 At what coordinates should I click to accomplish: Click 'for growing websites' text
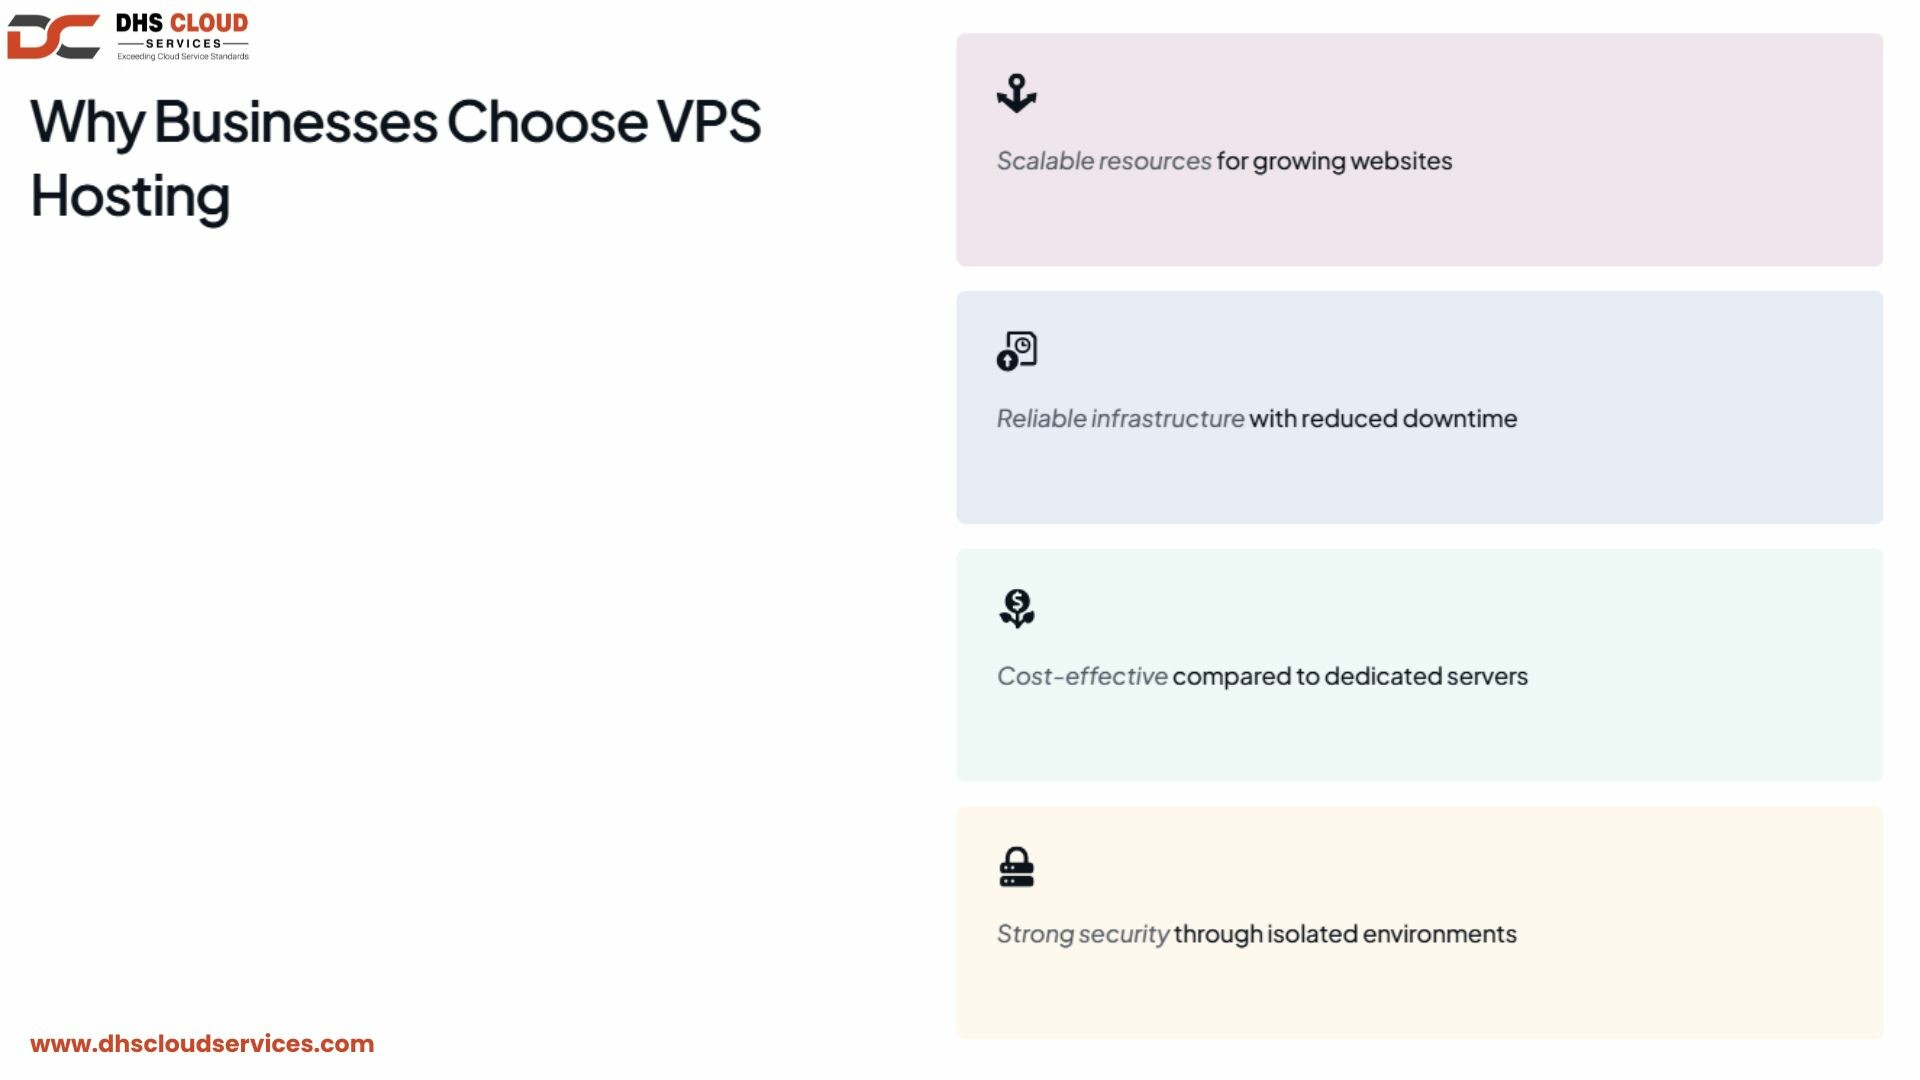1334,161
